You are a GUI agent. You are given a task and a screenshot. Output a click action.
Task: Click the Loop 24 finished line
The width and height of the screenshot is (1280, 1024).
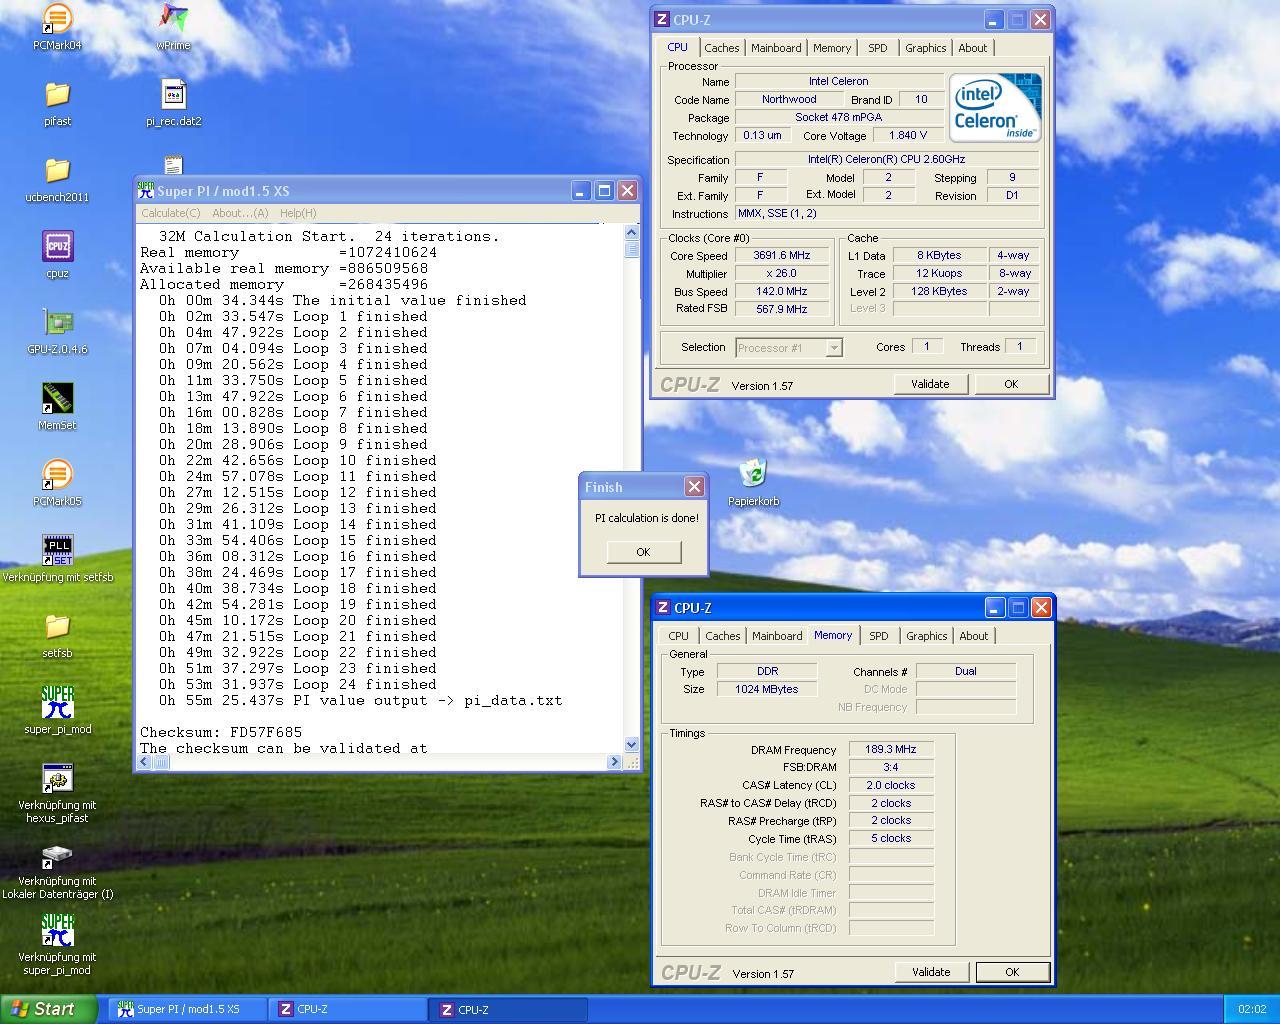tap(297, 684)
